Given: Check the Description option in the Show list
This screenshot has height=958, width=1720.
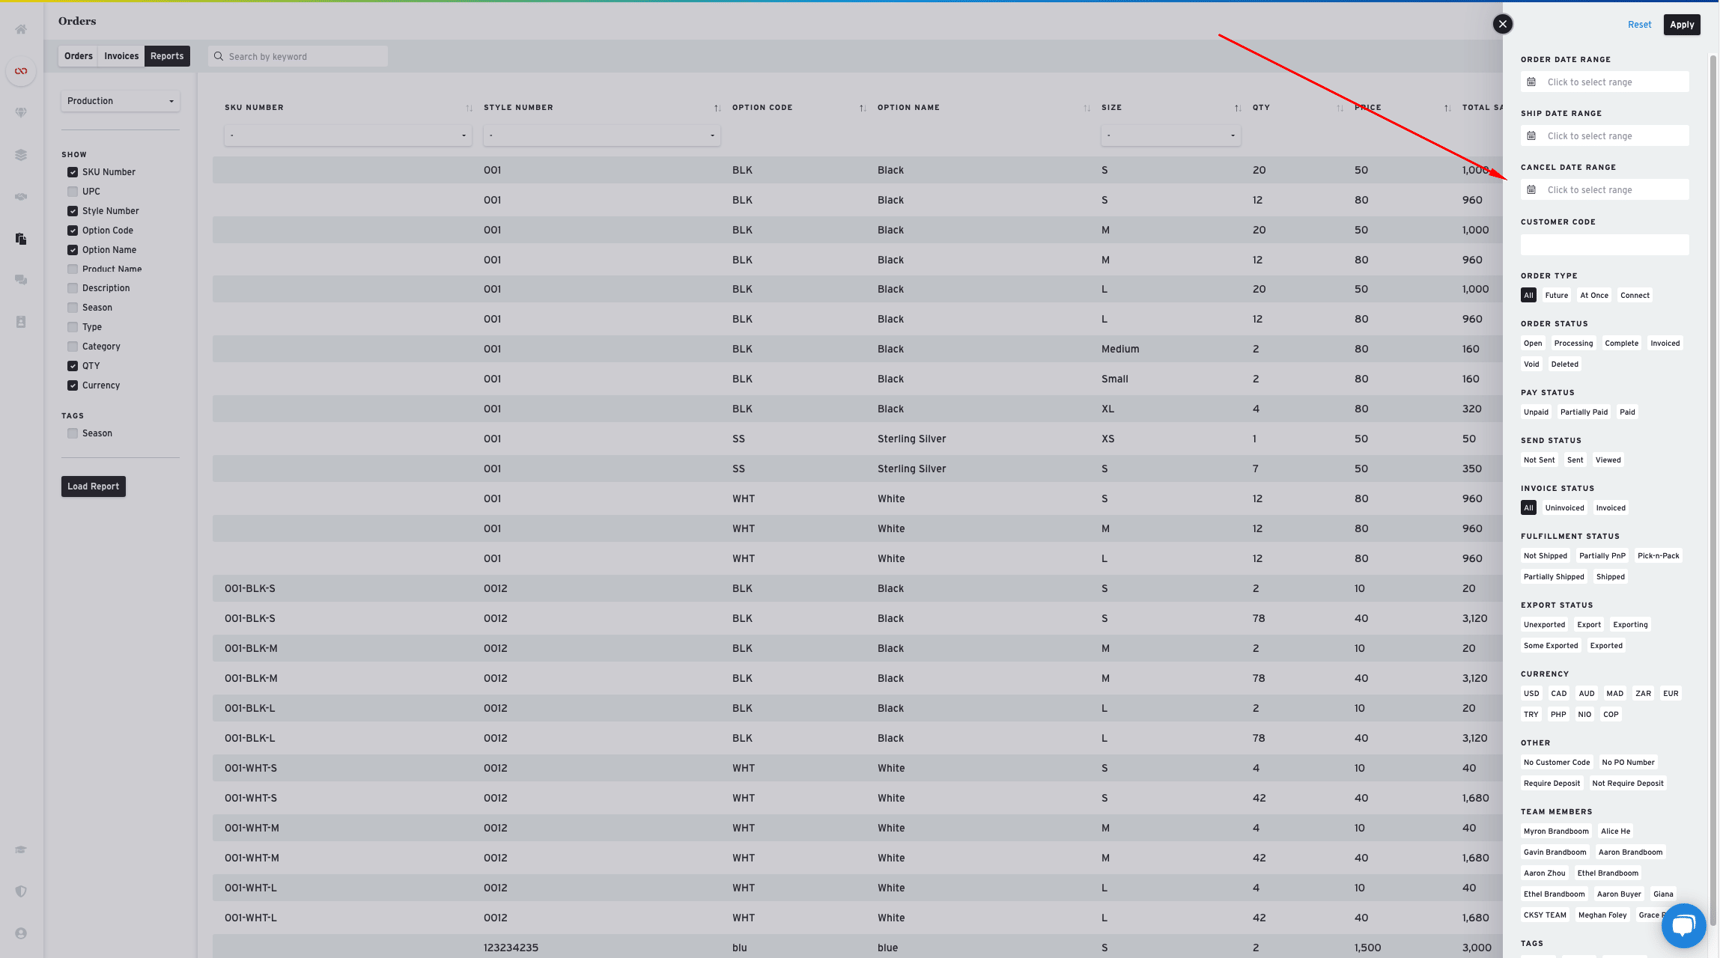Looking at the screenshot, I should click(x=72, y=288).
